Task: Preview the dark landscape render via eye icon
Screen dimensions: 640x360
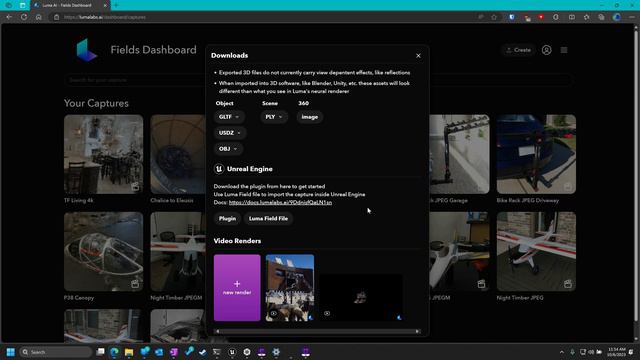Action: point(327,313)
